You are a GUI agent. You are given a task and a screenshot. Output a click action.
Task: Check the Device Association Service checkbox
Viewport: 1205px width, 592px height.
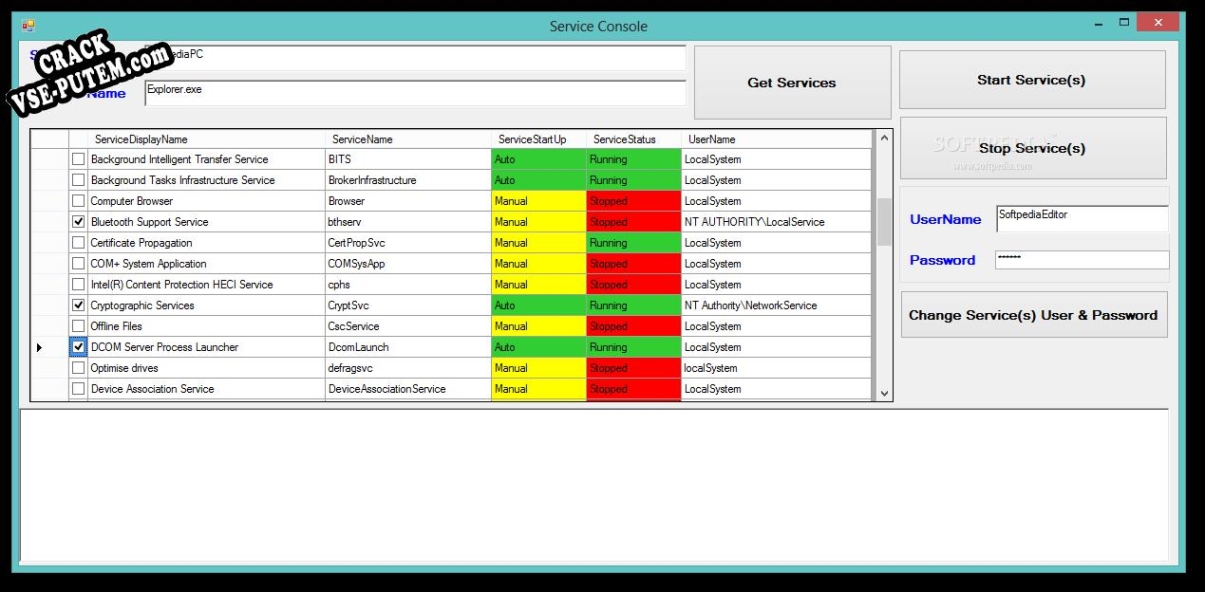point(78,389)
